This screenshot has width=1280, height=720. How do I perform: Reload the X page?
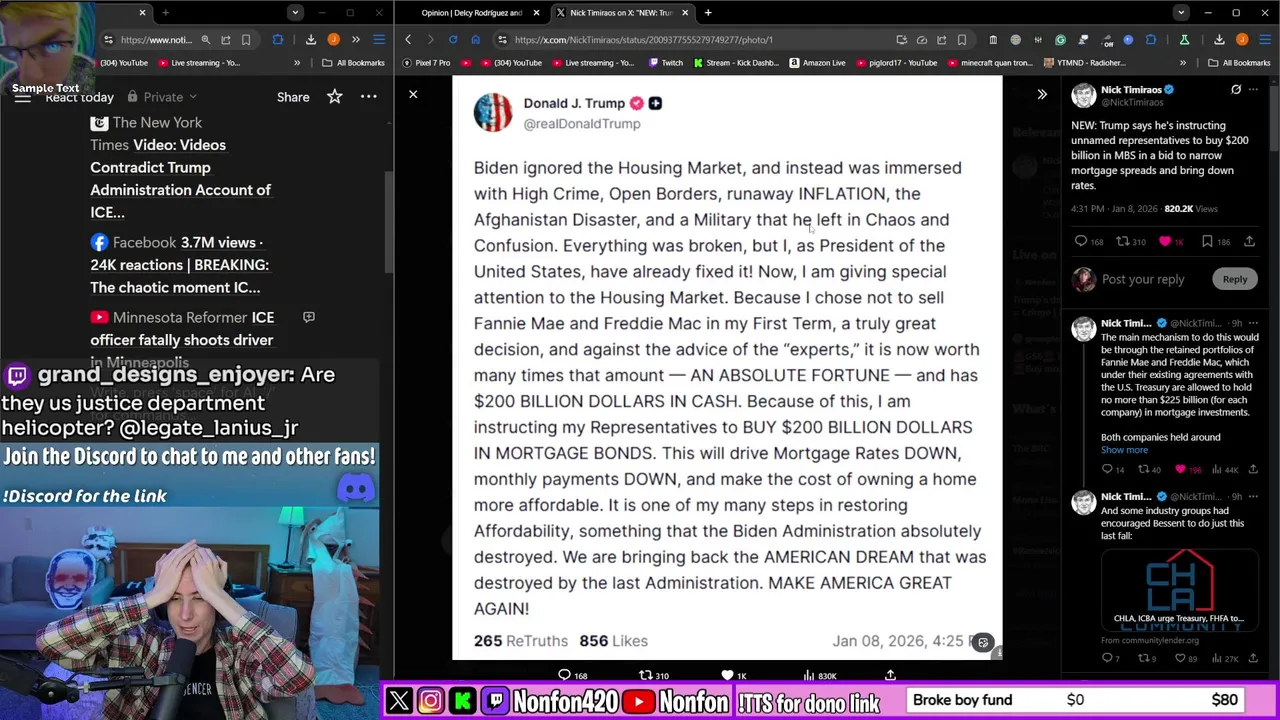coord(453,40)
